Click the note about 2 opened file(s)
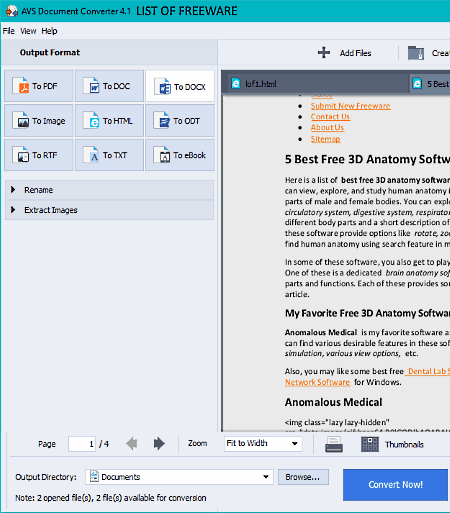Screen dimensions: 450x513 pos(111,498)
